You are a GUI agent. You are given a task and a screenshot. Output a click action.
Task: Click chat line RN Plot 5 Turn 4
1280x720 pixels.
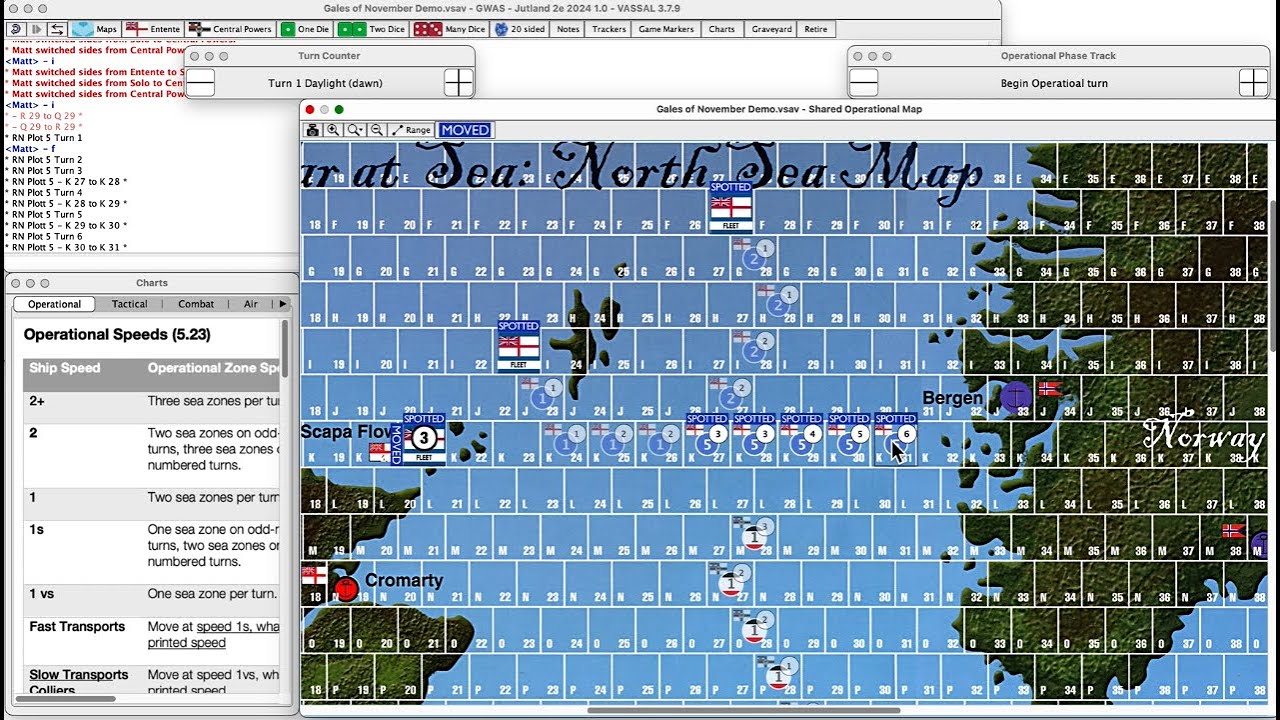click(x=46, y=192)
